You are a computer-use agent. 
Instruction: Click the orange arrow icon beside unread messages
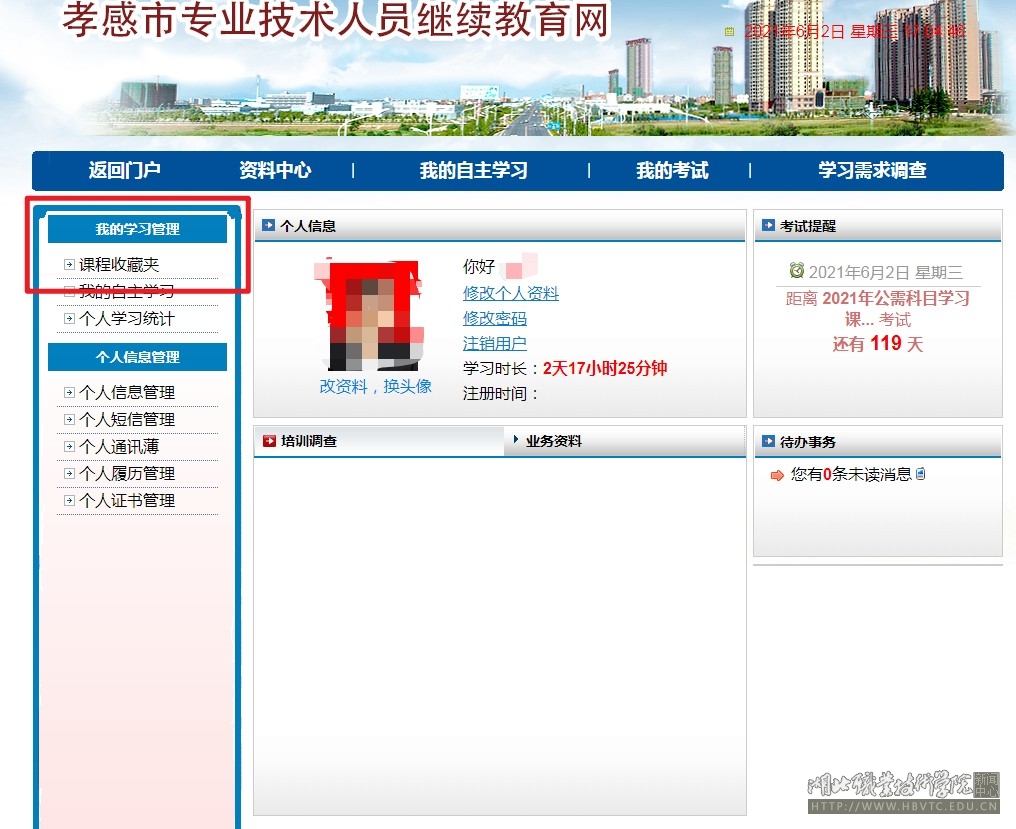point(777,475)
